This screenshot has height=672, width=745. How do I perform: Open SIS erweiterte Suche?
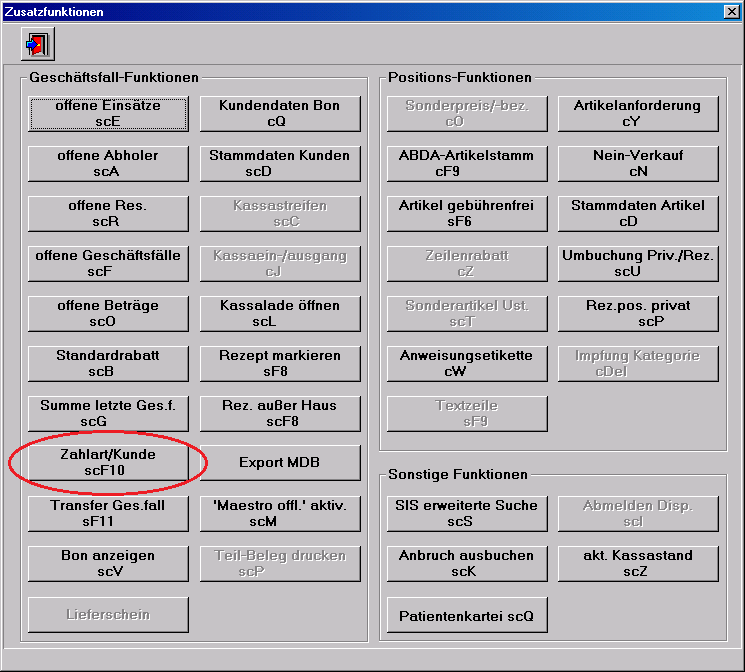pos(467,513)
